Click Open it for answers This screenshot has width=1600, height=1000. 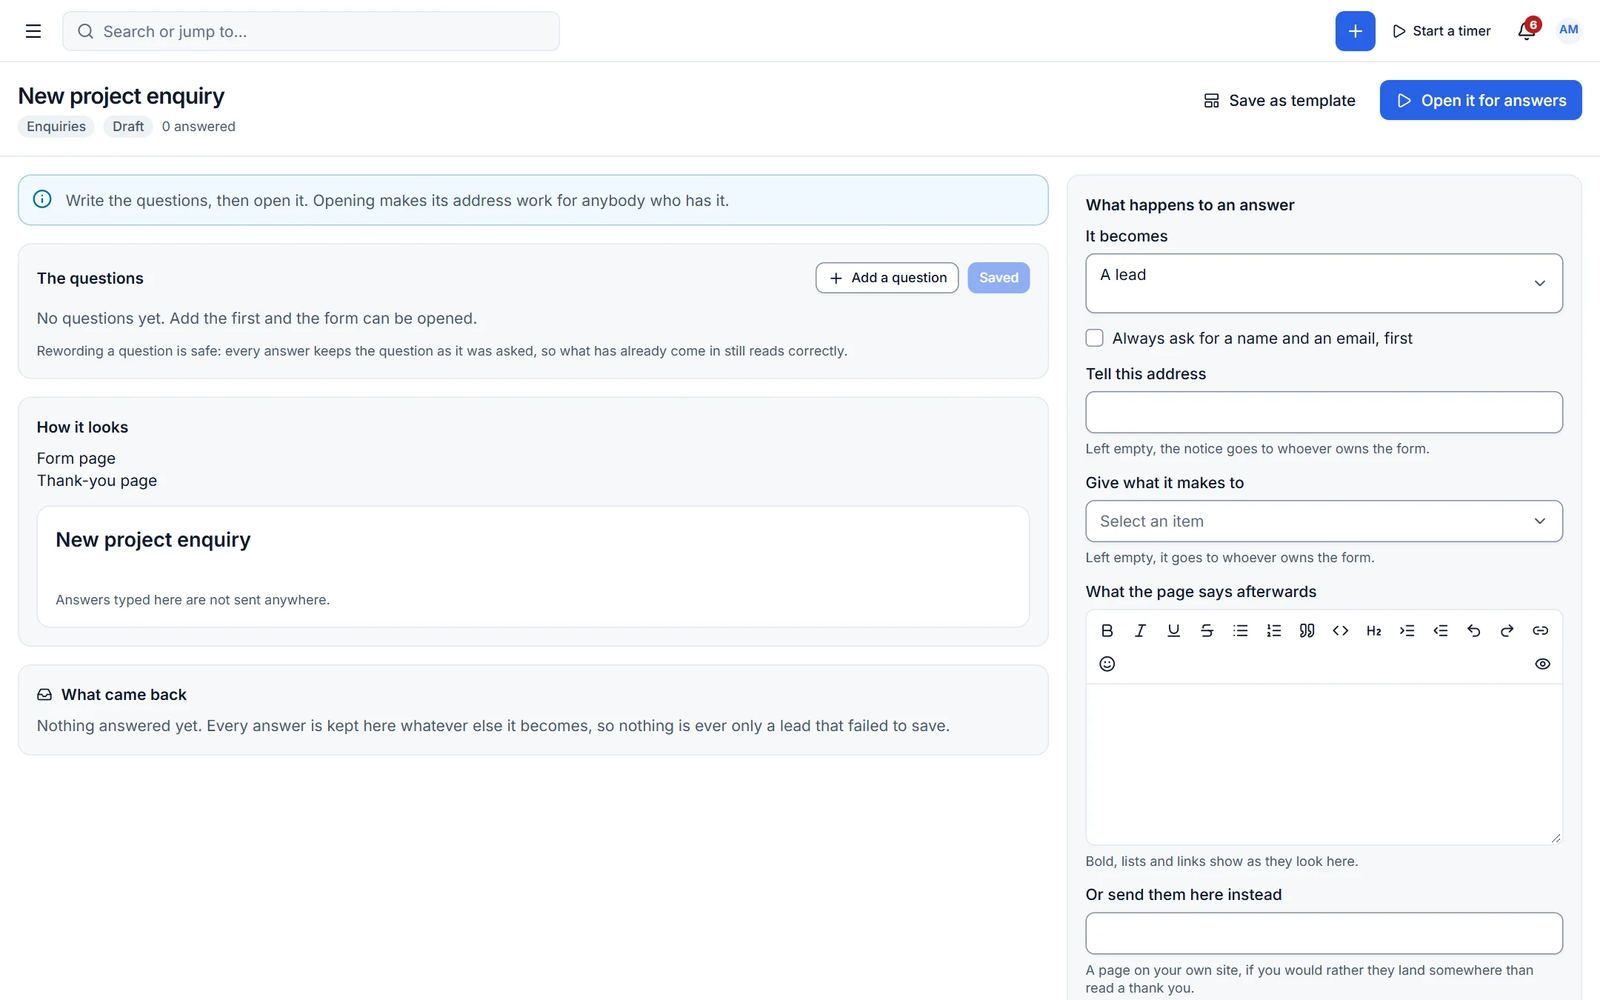pyautogui.click(x=1481, y=100)
